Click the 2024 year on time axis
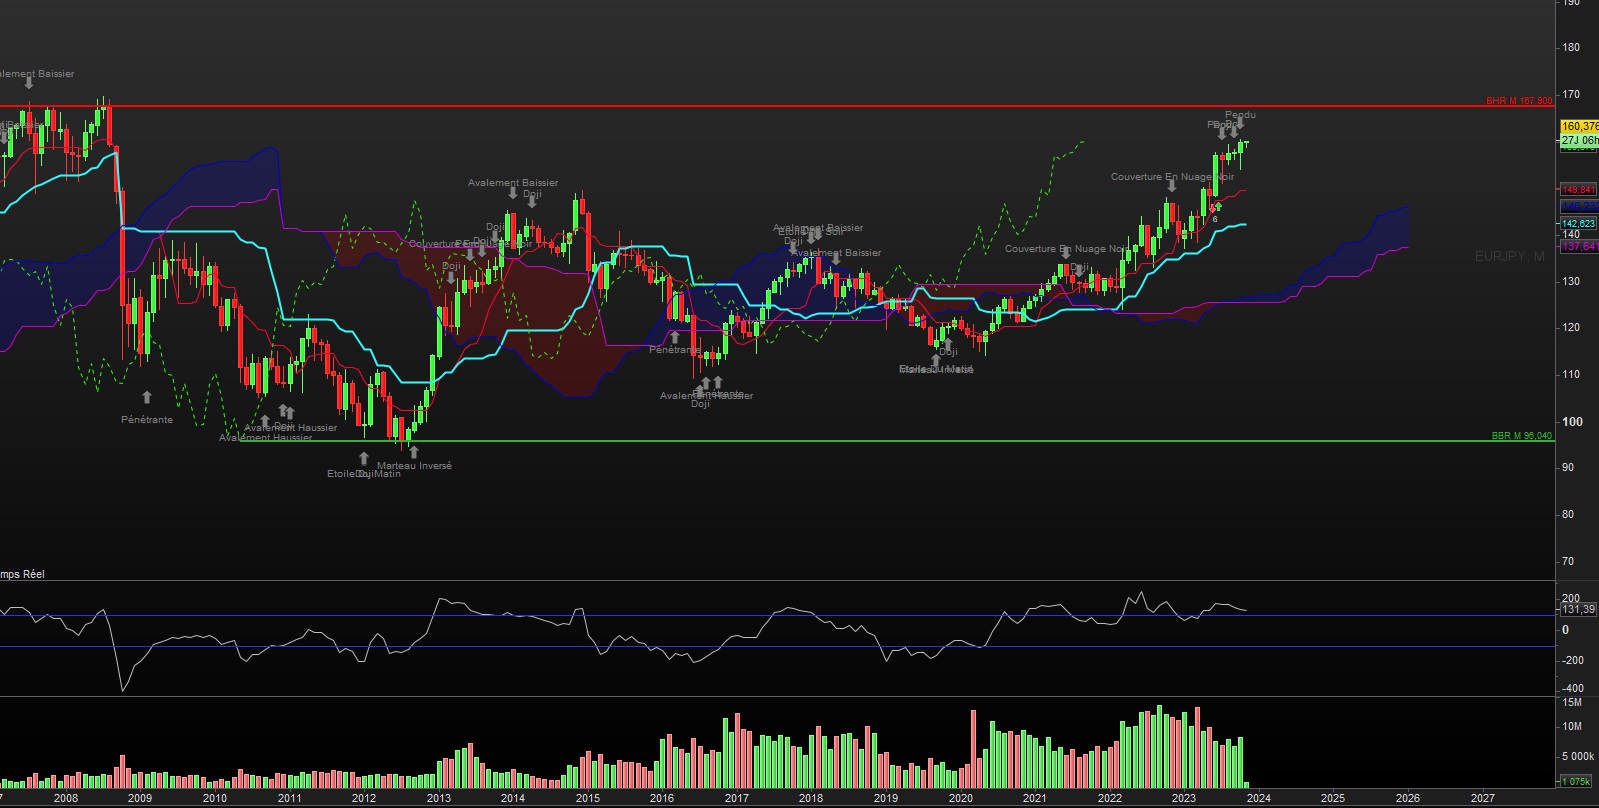Viewport: 1599px width, 808px height. tap(1258, 798)
